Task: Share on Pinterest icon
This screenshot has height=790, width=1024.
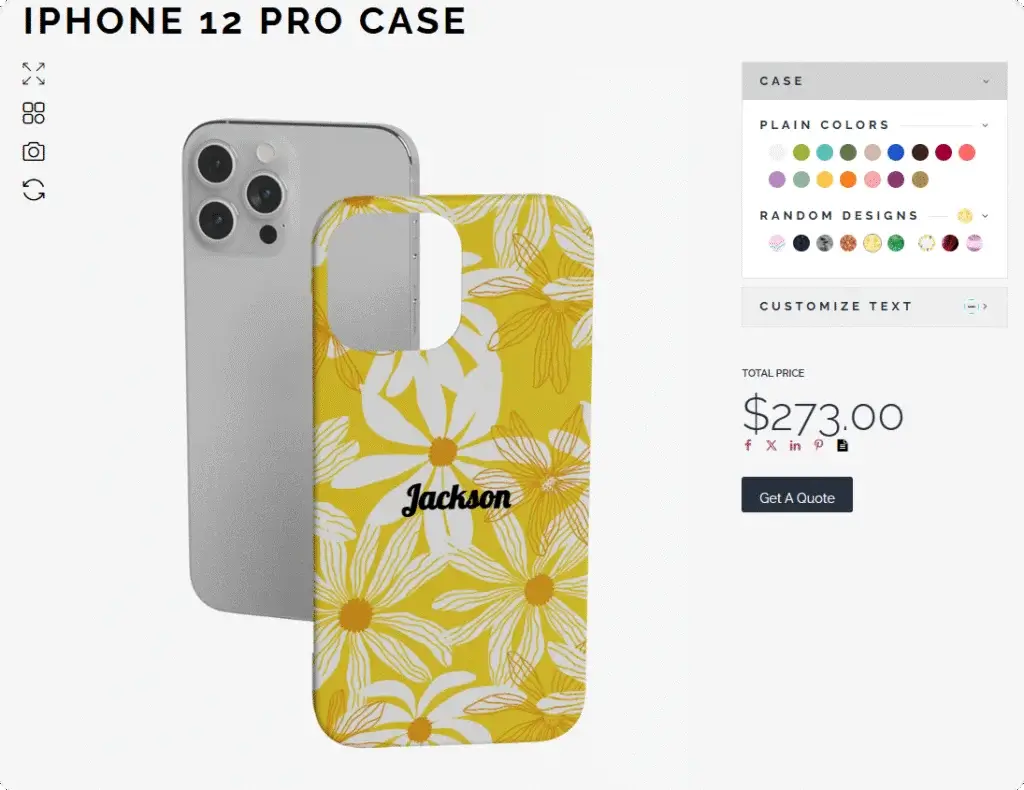Action: (x=818, y=445)
